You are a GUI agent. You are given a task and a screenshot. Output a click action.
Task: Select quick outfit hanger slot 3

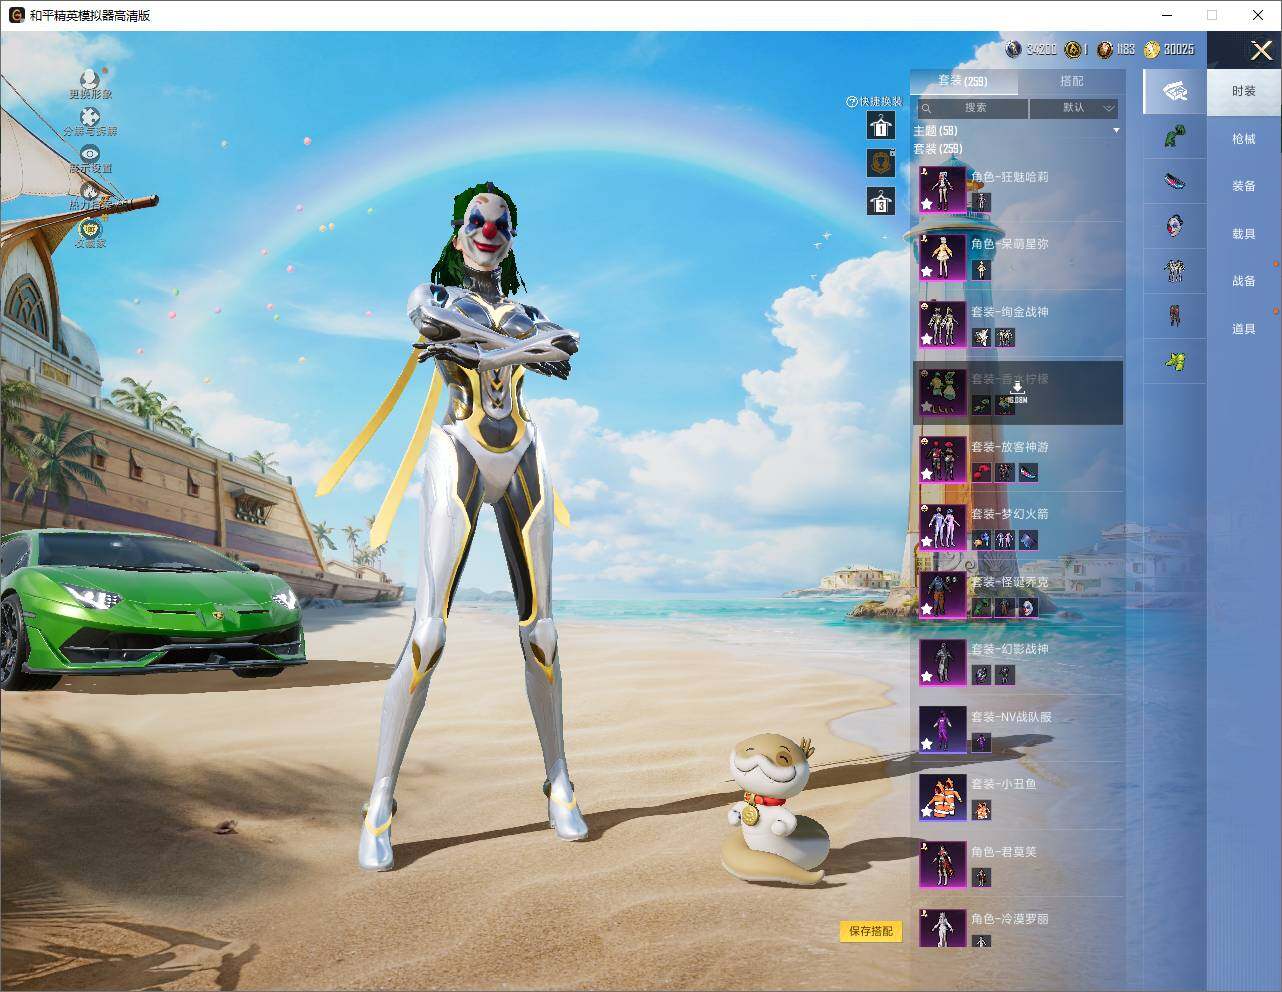[x=880, y=201]
